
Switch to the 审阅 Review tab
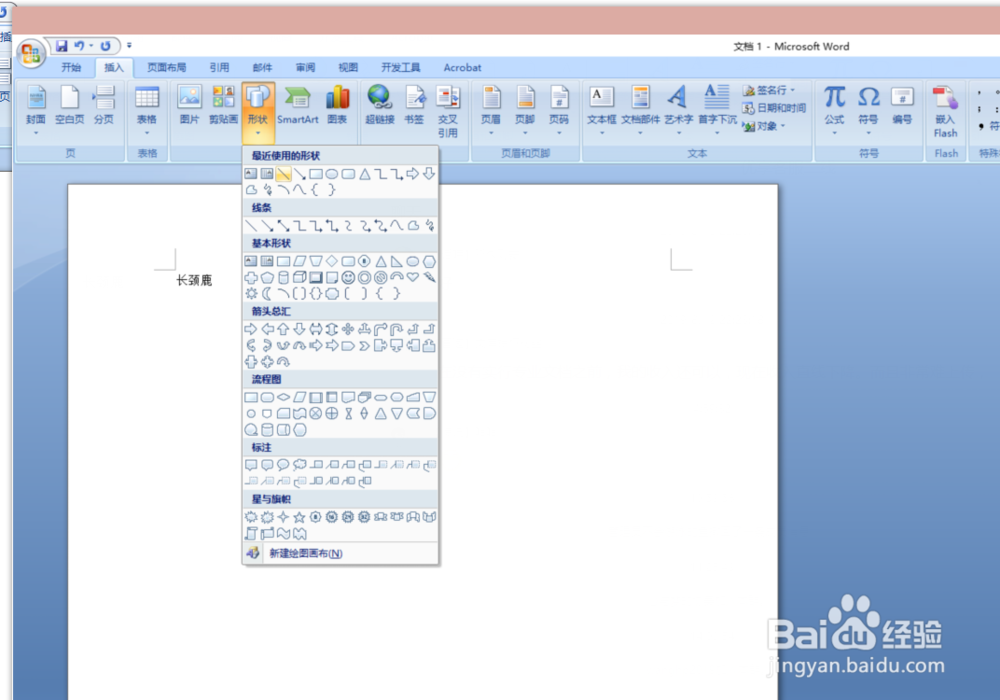tap(305, 68)
